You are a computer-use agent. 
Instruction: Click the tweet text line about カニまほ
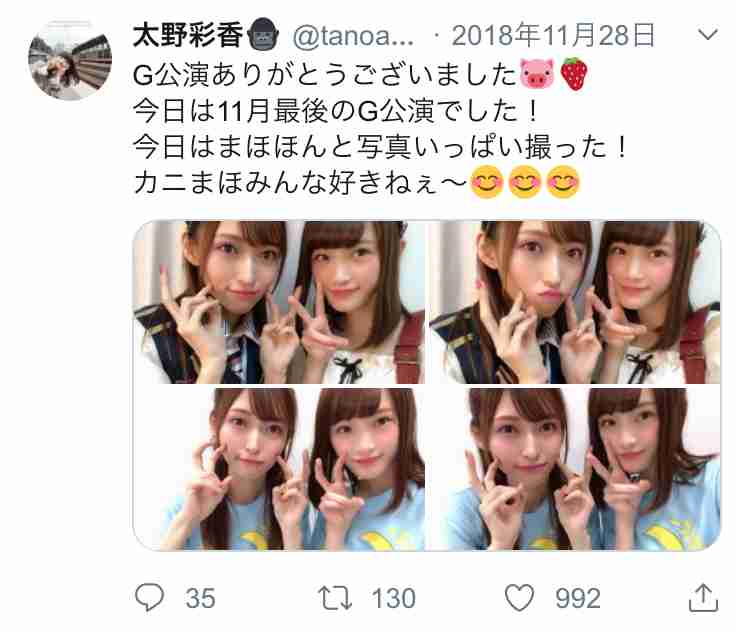coord(357,183)
